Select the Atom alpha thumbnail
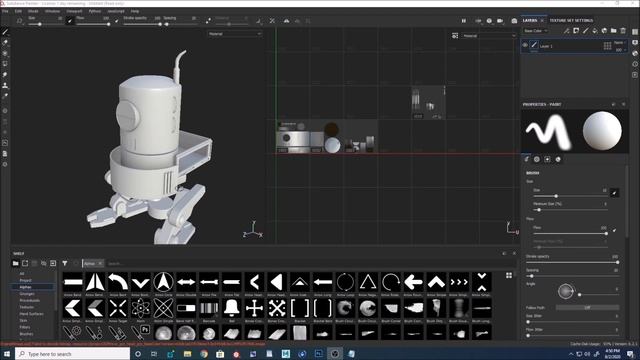This screenshot has height=360, width=640. [140, 308]
